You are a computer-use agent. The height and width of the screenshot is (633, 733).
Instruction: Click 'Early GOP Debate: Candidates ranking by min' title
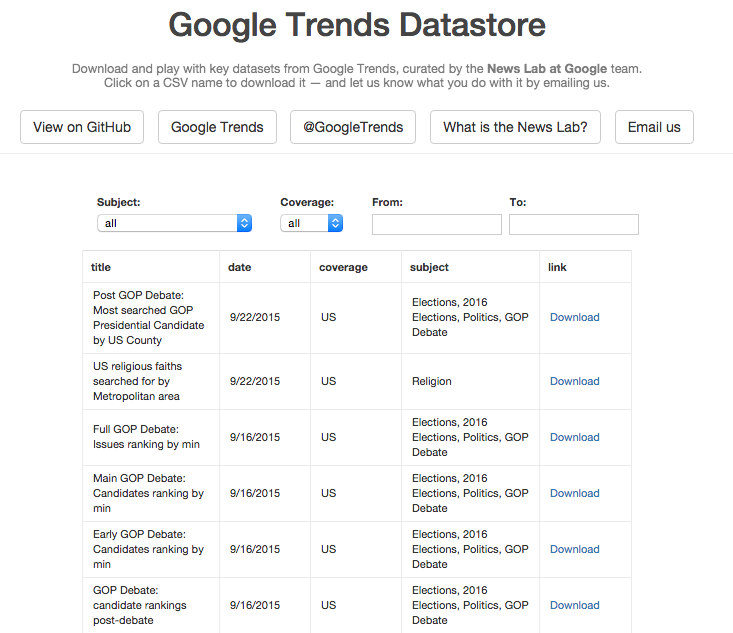click(x=148, y=549)
